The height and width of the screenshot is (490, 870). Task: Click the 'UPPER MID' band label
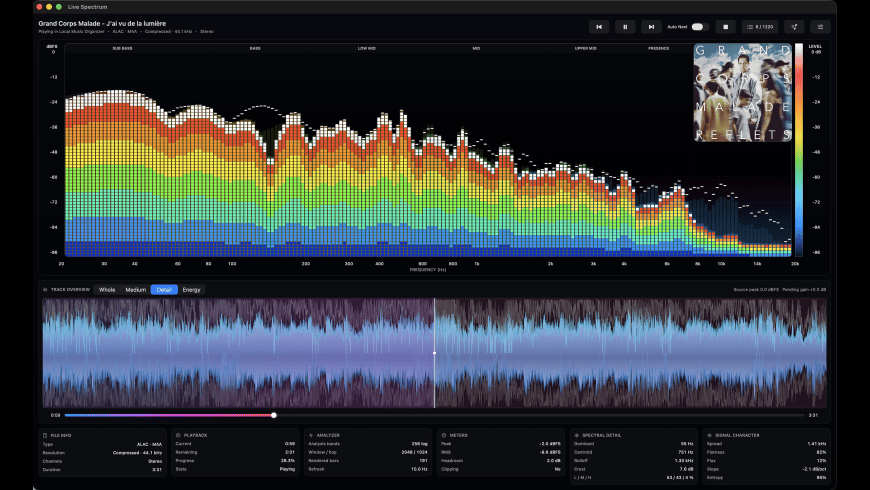pos(585,48)
